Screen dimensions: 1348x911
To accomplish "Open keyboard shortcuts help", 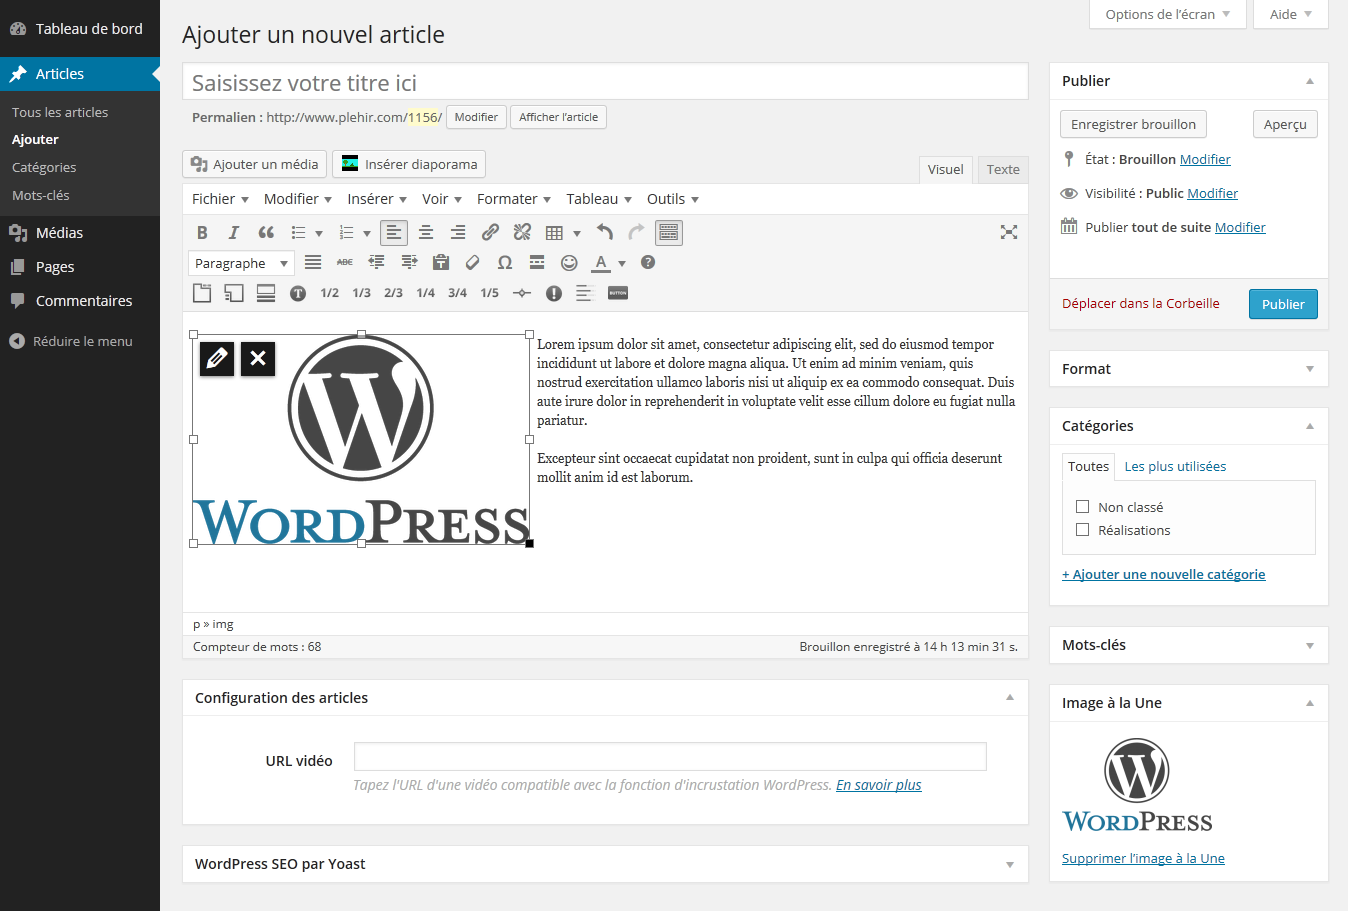I will (648, 262).
